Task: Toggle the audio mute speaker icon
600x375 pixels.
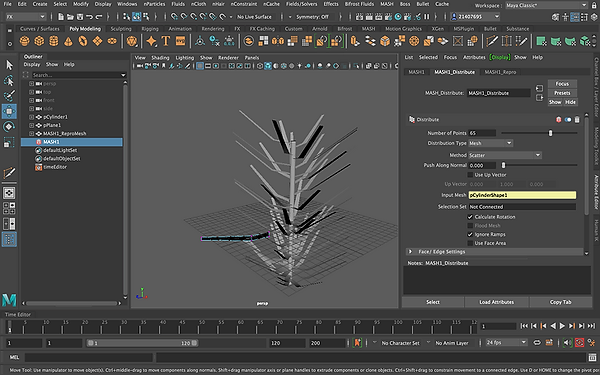Action: pos(568,342)
